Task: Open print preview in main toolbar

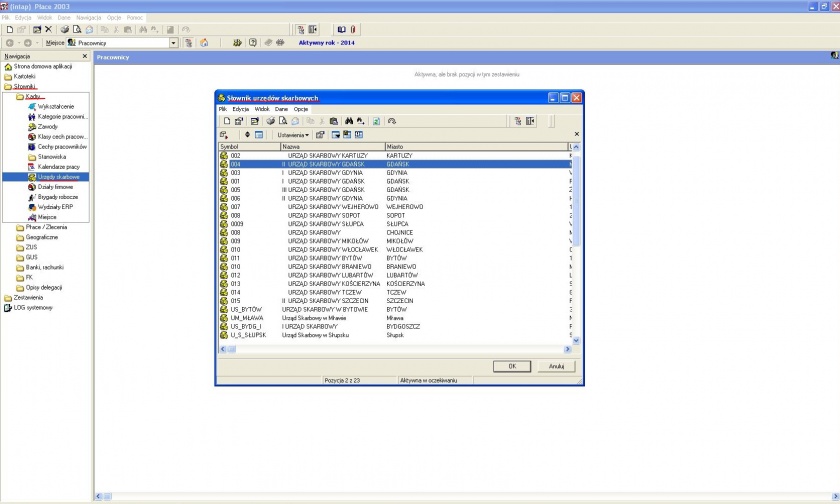Action: pos(77,29)
